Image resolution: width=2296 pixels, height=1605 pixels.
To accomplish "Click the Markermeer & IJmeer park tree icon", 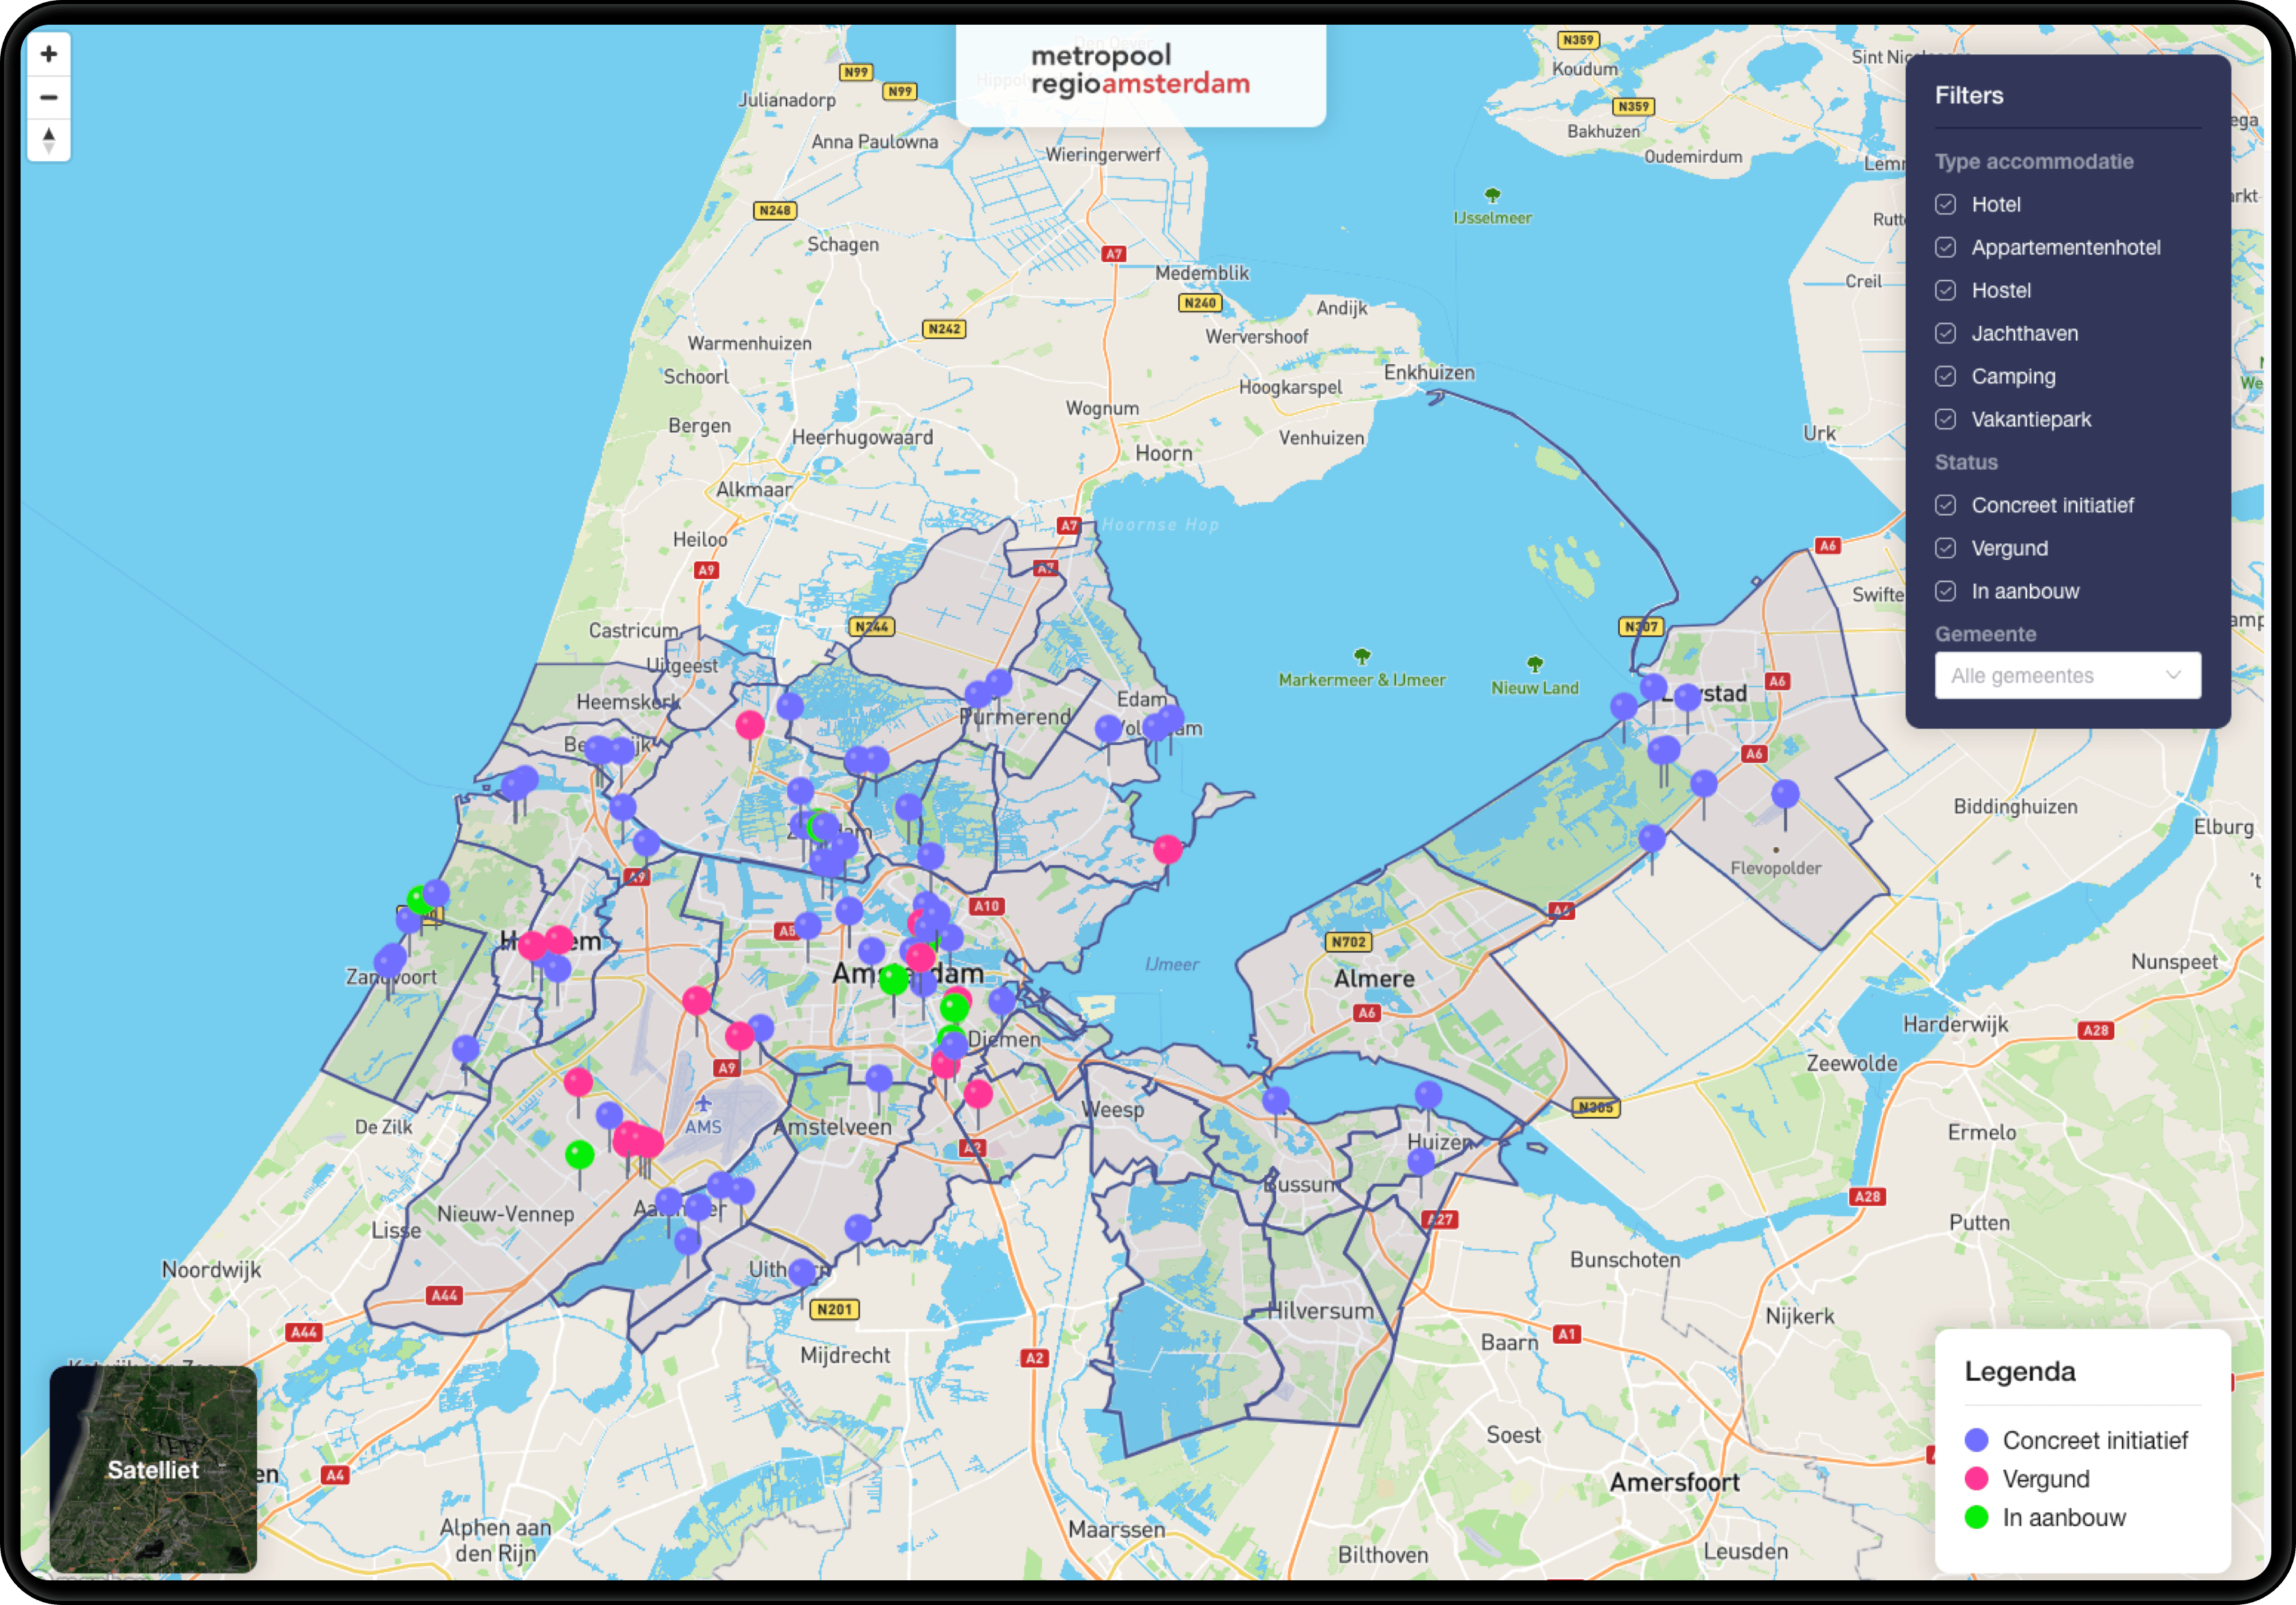I will pos(1362,656).
